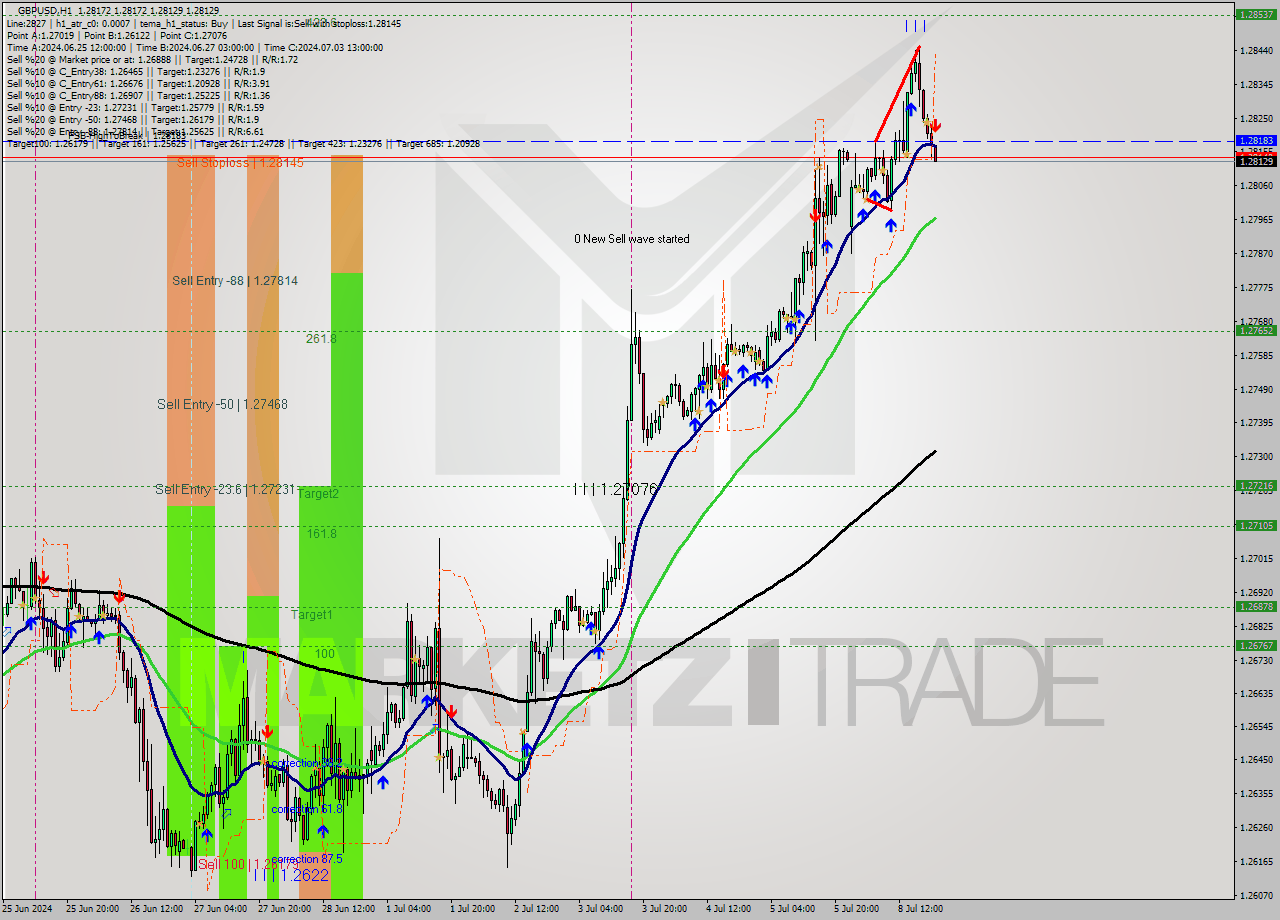Click the 1.27775 price axis value
The height and width of the screenshot is (920, 1280).
(1256, 288)
